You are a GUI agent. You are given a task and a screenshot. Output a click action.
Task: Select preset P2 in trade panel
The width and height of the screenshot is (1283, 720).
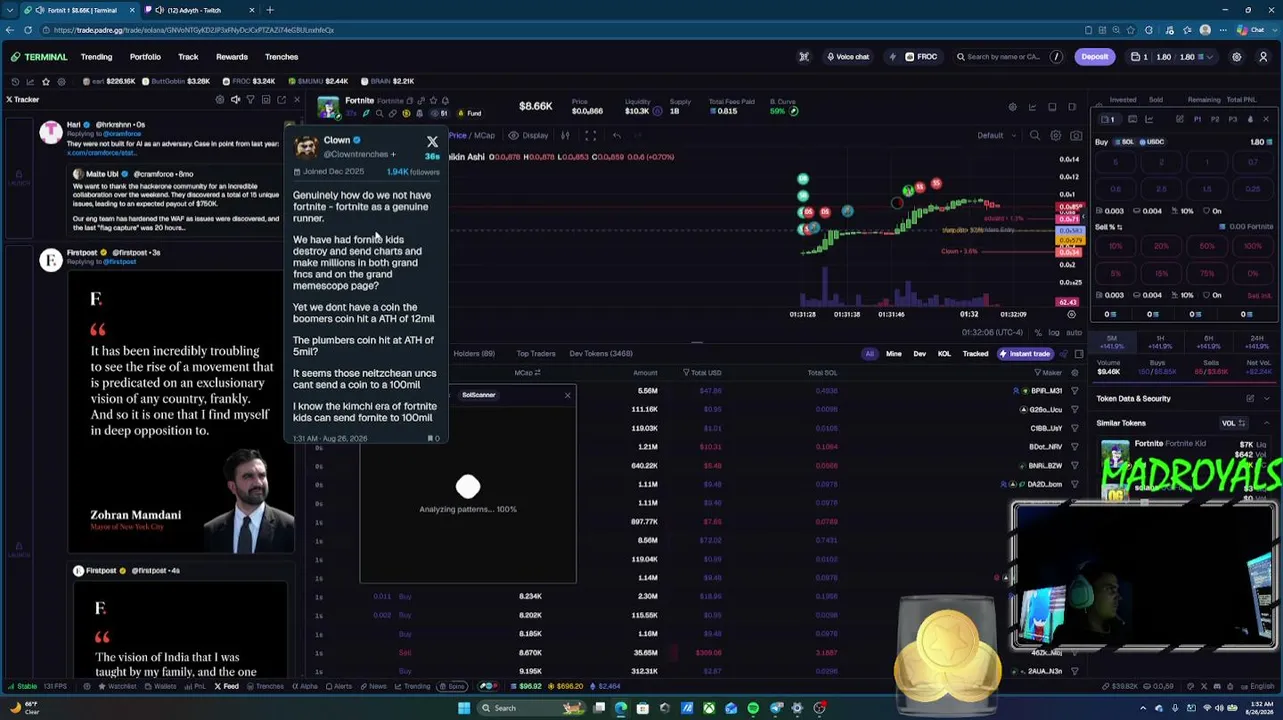(1215, 120)
